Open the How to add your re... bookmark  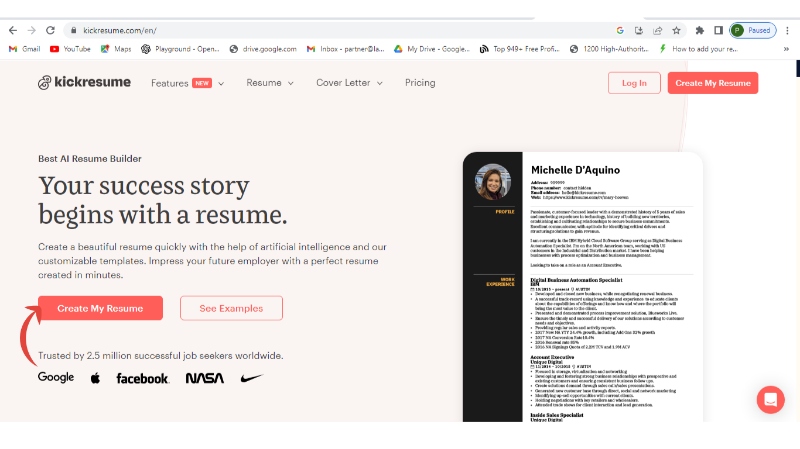698,49
